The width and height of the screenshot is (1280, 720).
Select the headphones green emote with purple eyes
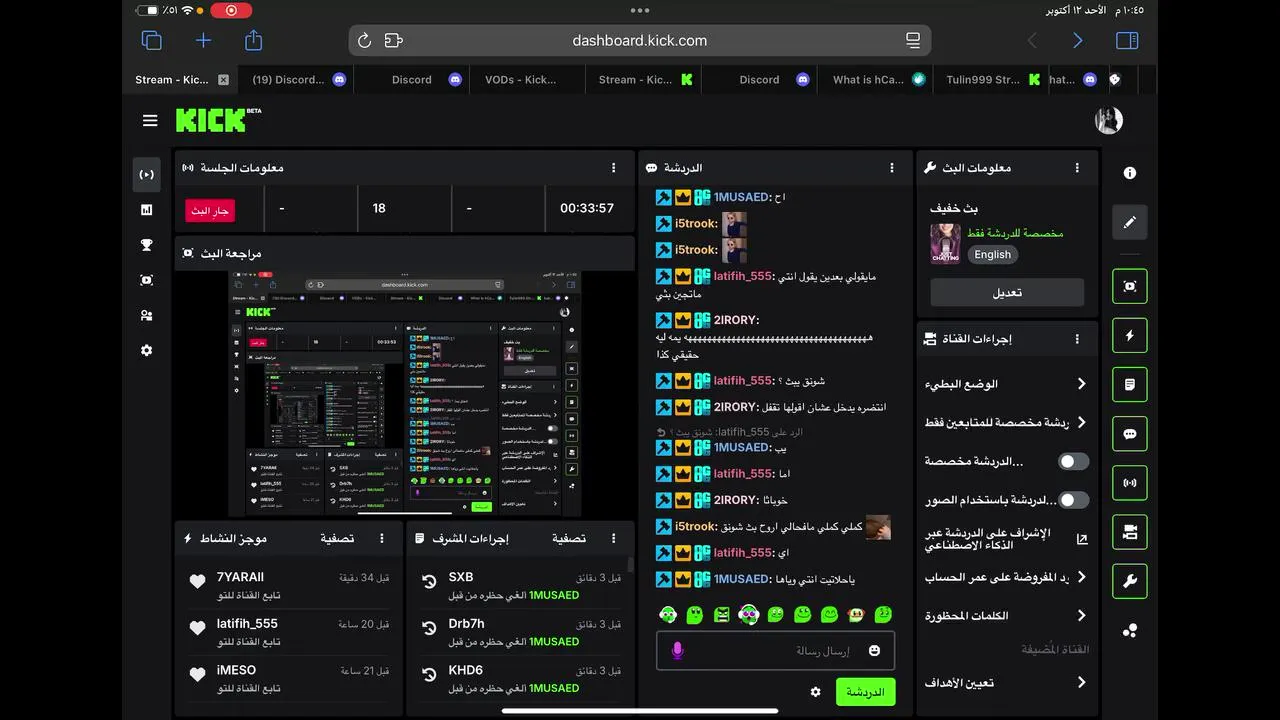coord(749,614)
